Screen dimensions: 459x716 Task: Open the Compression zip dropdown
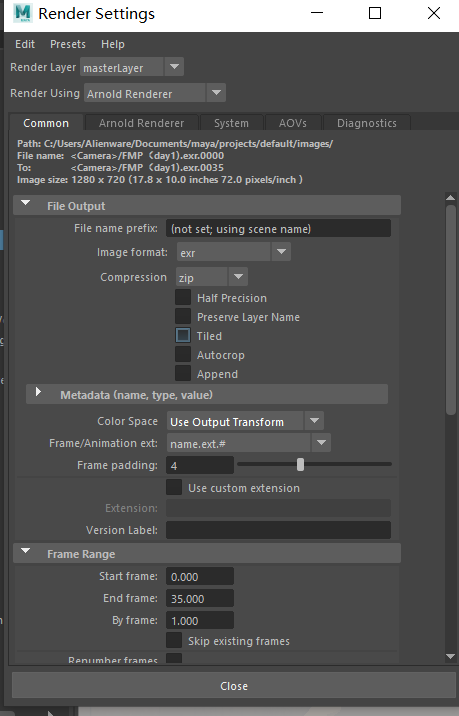coord(212,277)
